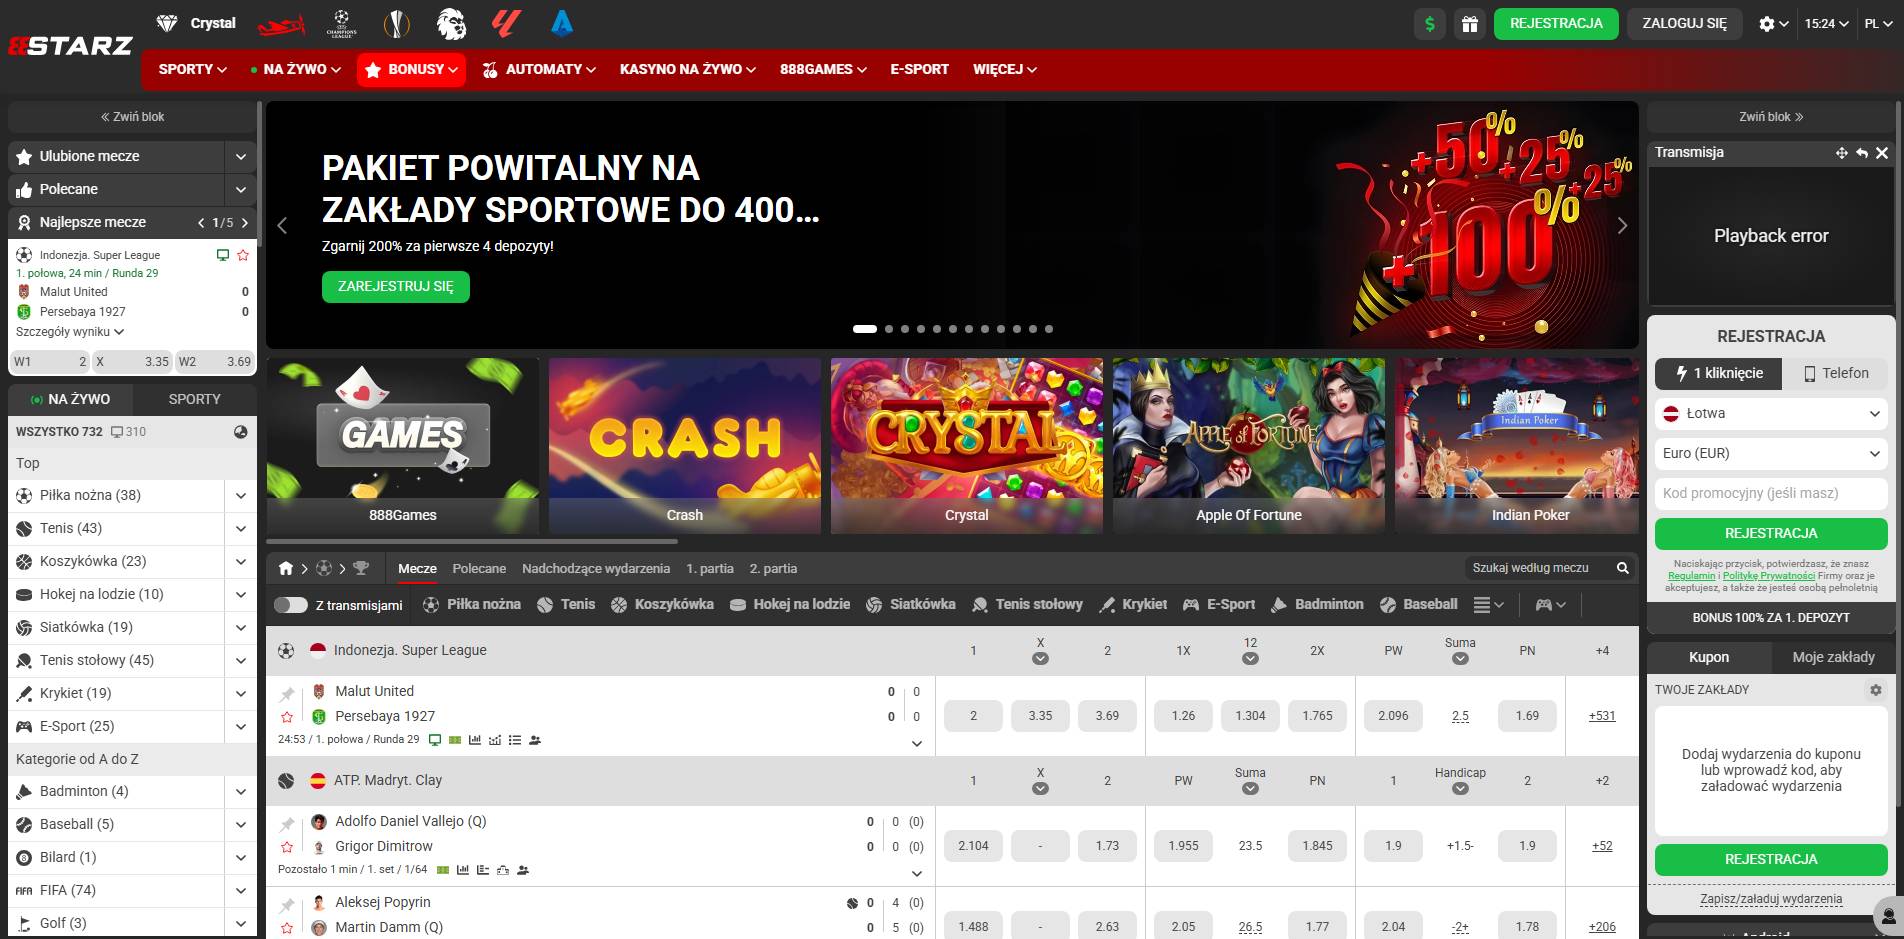Open the gift bonuses icon

pos(1470,24)
